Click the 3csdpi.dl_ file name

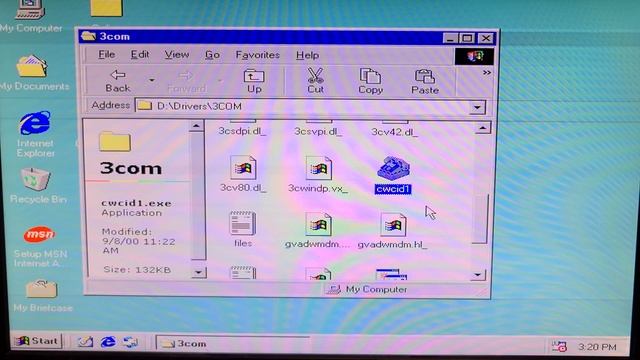coord(242,131)
